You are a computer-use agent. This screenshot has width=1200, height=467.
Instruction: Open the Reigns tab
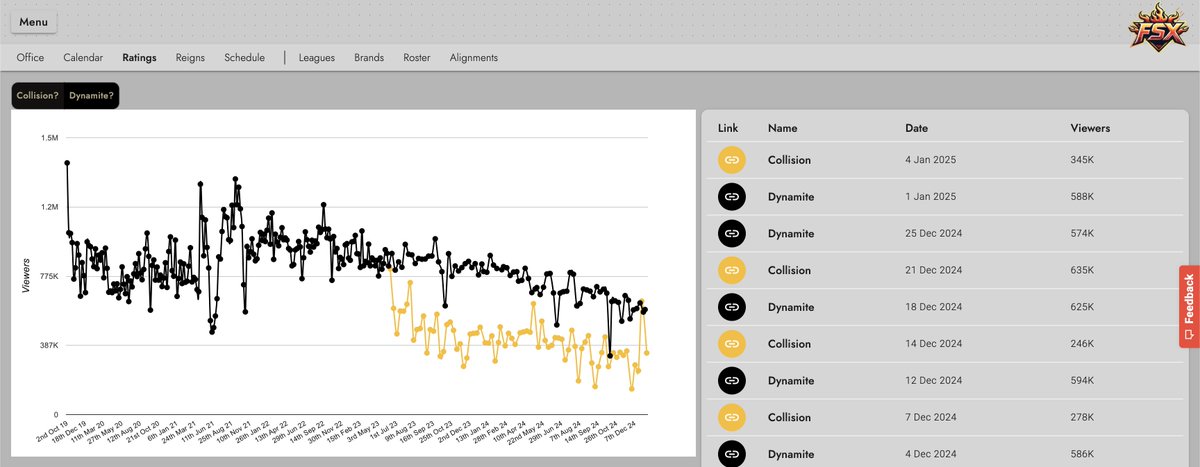coord(190,58)
